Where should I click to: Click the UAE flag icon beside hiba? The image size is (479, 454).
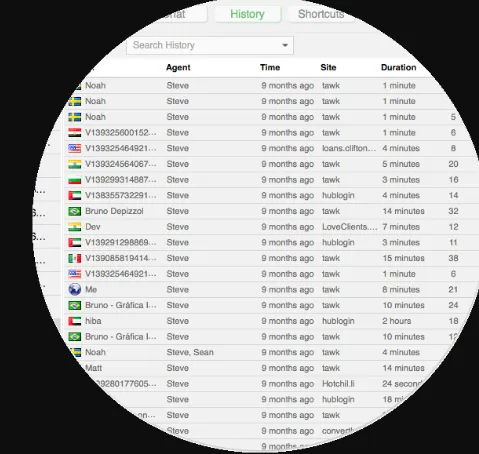point(74,321)
